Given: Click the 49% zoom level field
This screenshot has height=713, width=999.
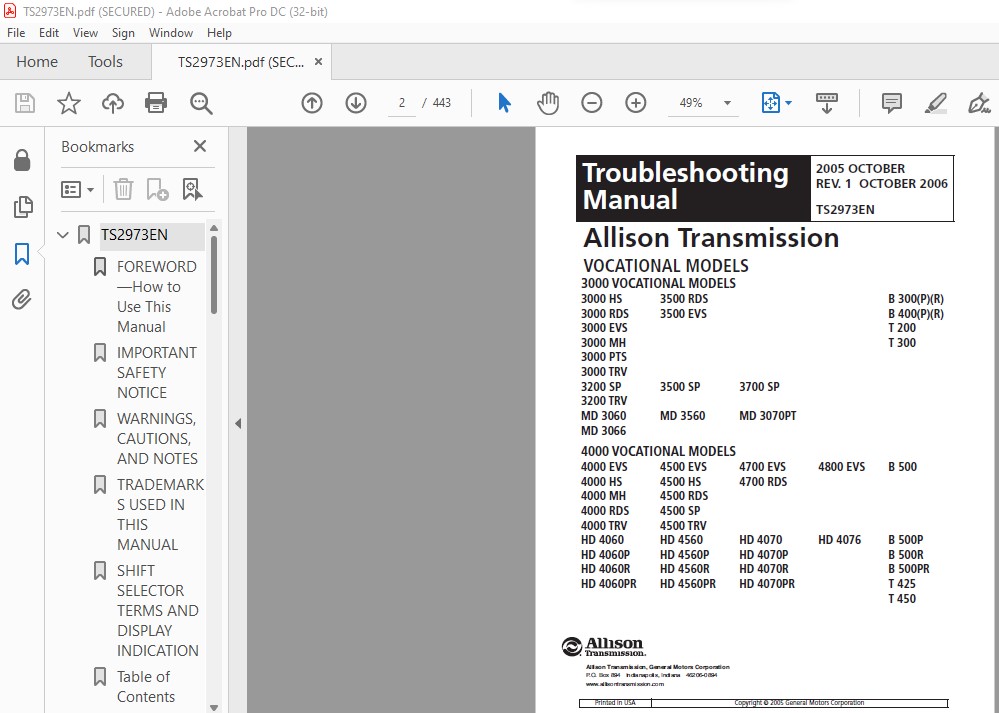Looking at the screenshot, I should pyautogui.click(x=691, y=103).
